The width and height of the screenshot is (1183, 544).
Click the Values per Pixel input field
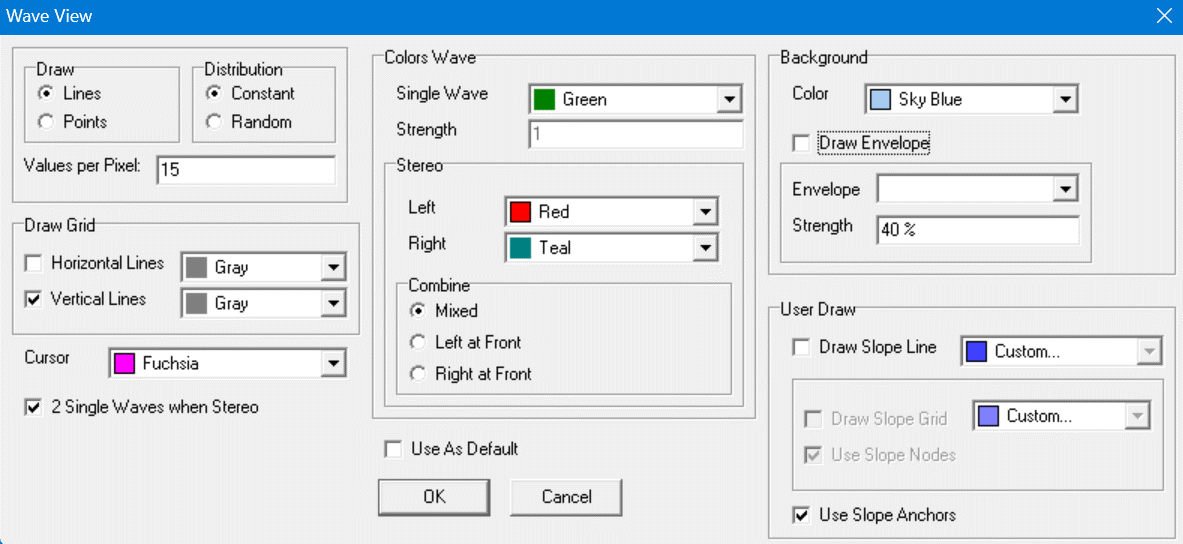[x=245, y=171]
